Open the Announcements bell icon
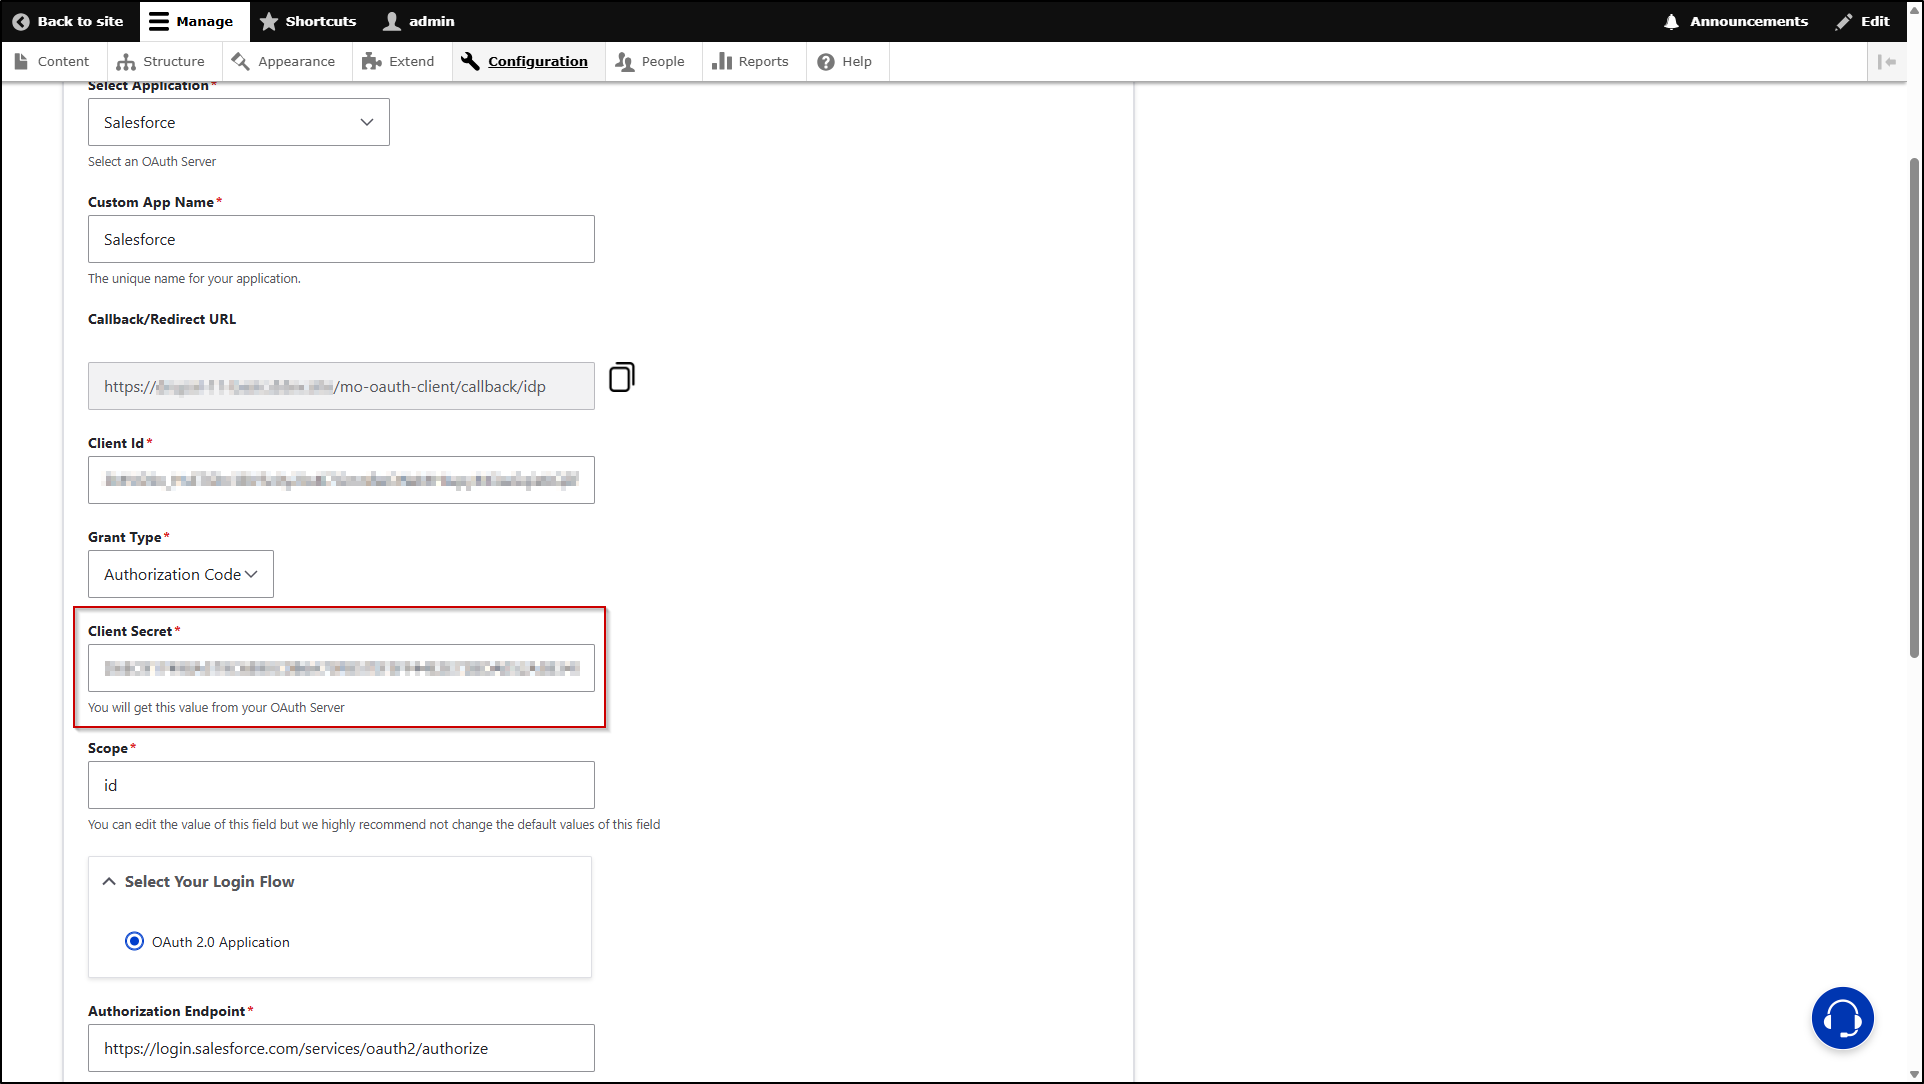The image size is (1924, 1084). [1672, 20]
